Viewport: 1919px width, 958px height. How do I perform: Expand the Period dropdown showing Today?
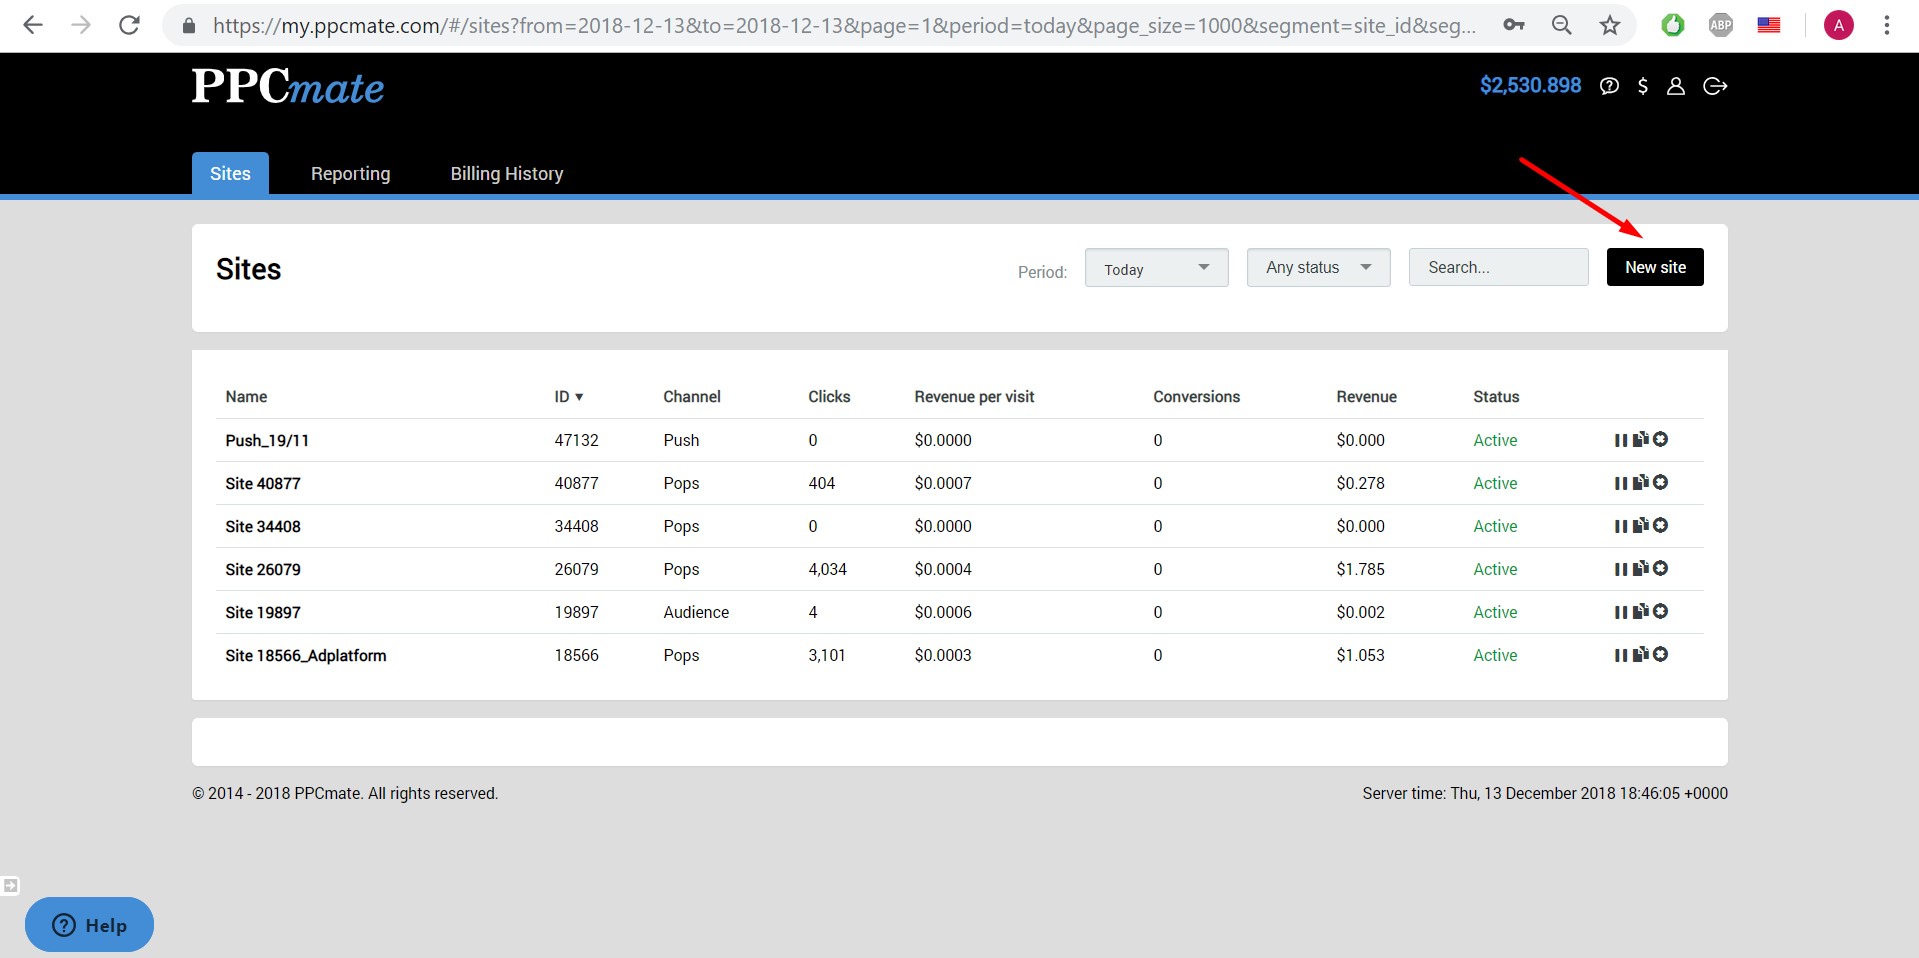1156,268
